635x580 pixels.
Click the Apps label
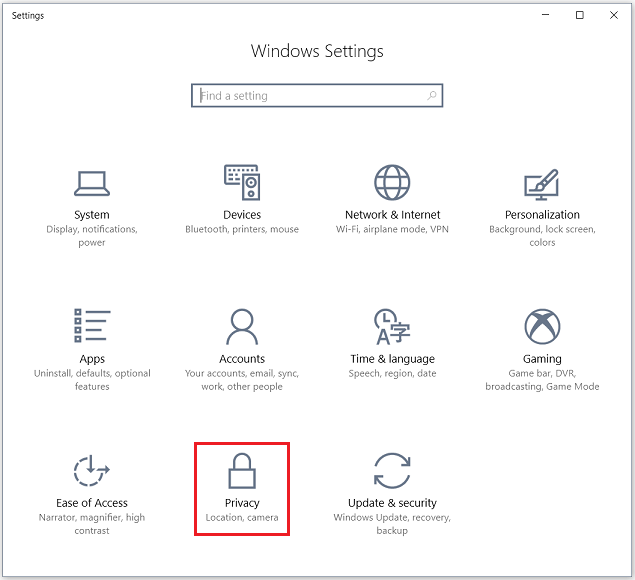pyautogui.click(x=92, y=359)
